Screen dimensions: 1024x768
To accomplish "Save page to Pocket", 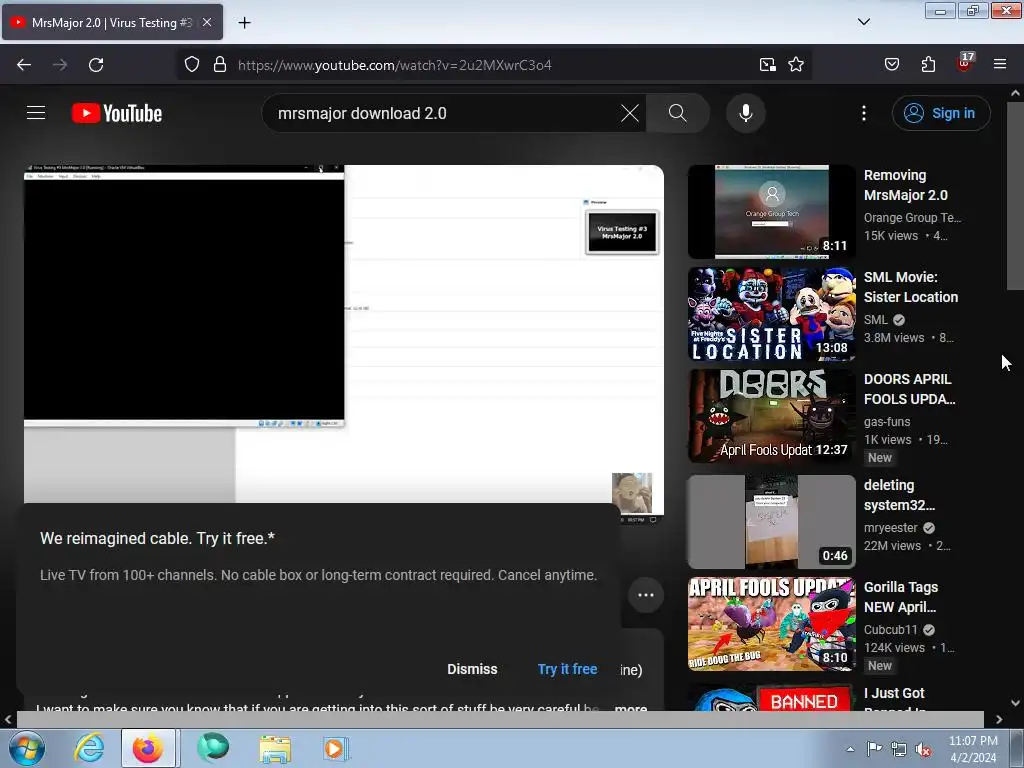I will pyautogui.click(x=891, y=65).
